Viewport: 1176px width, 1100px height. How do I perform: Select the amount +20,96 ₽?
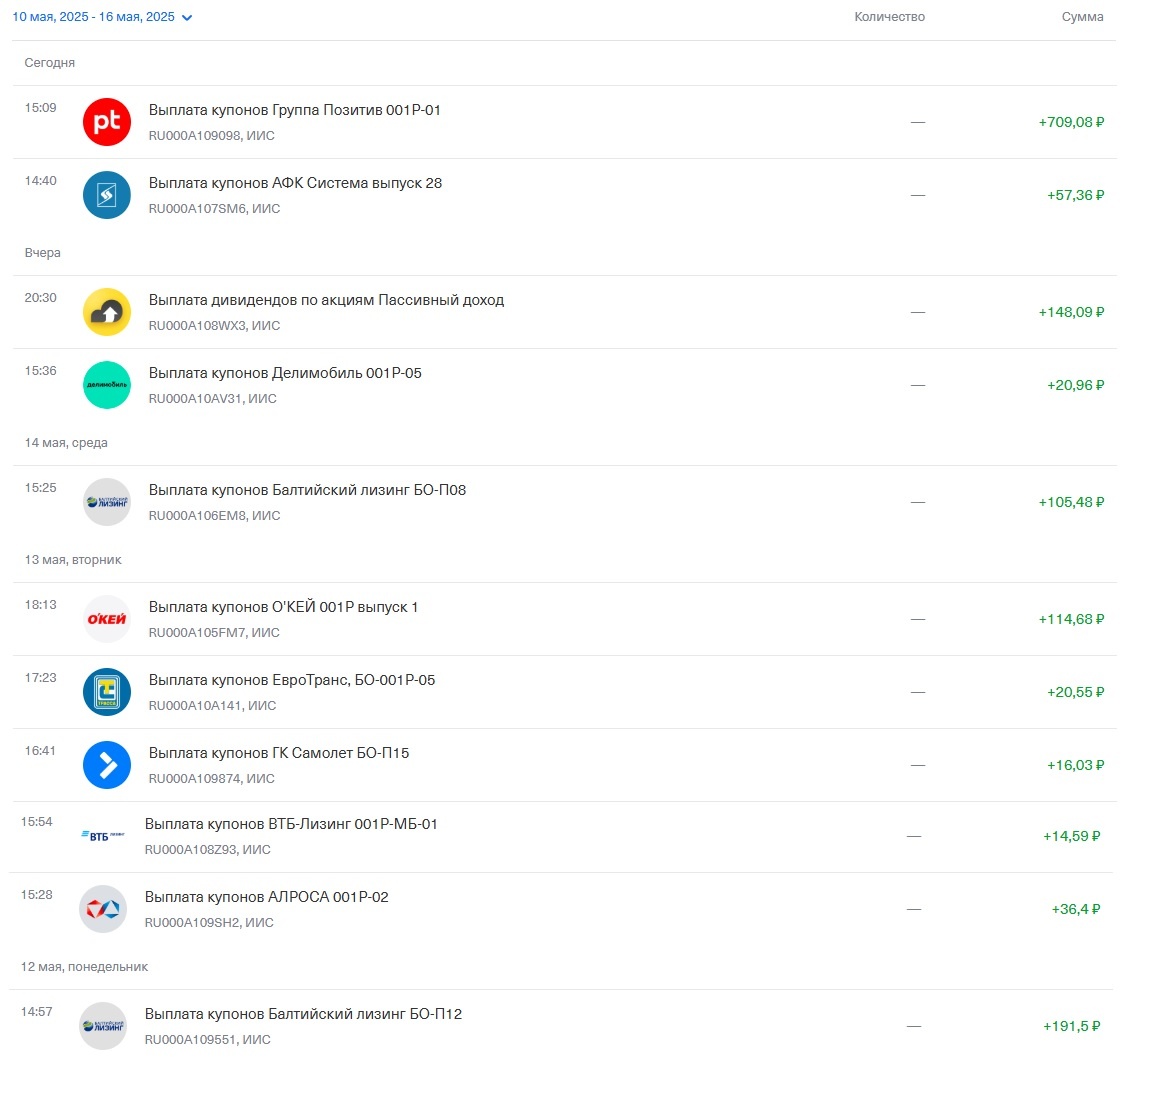(x=1076, y=385)
